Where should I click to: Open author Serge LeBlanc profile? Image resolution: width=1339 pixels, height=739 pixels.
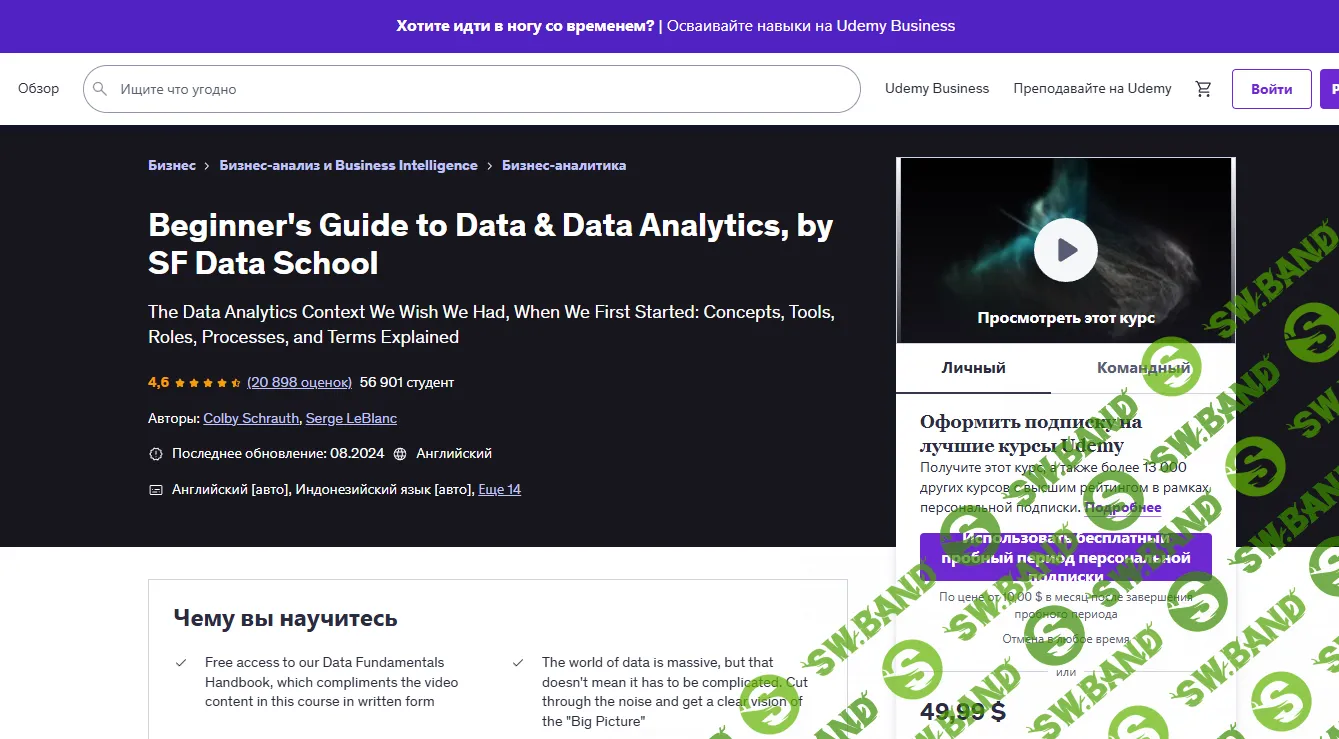point(351,418)
